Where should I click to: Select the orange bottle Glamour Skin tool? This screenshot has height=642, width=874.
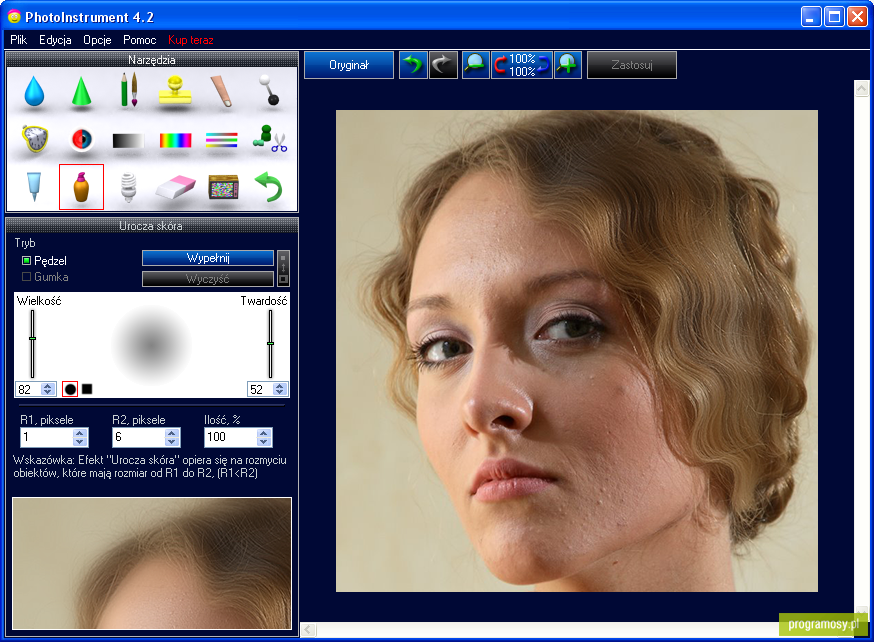tap(81, 187)
